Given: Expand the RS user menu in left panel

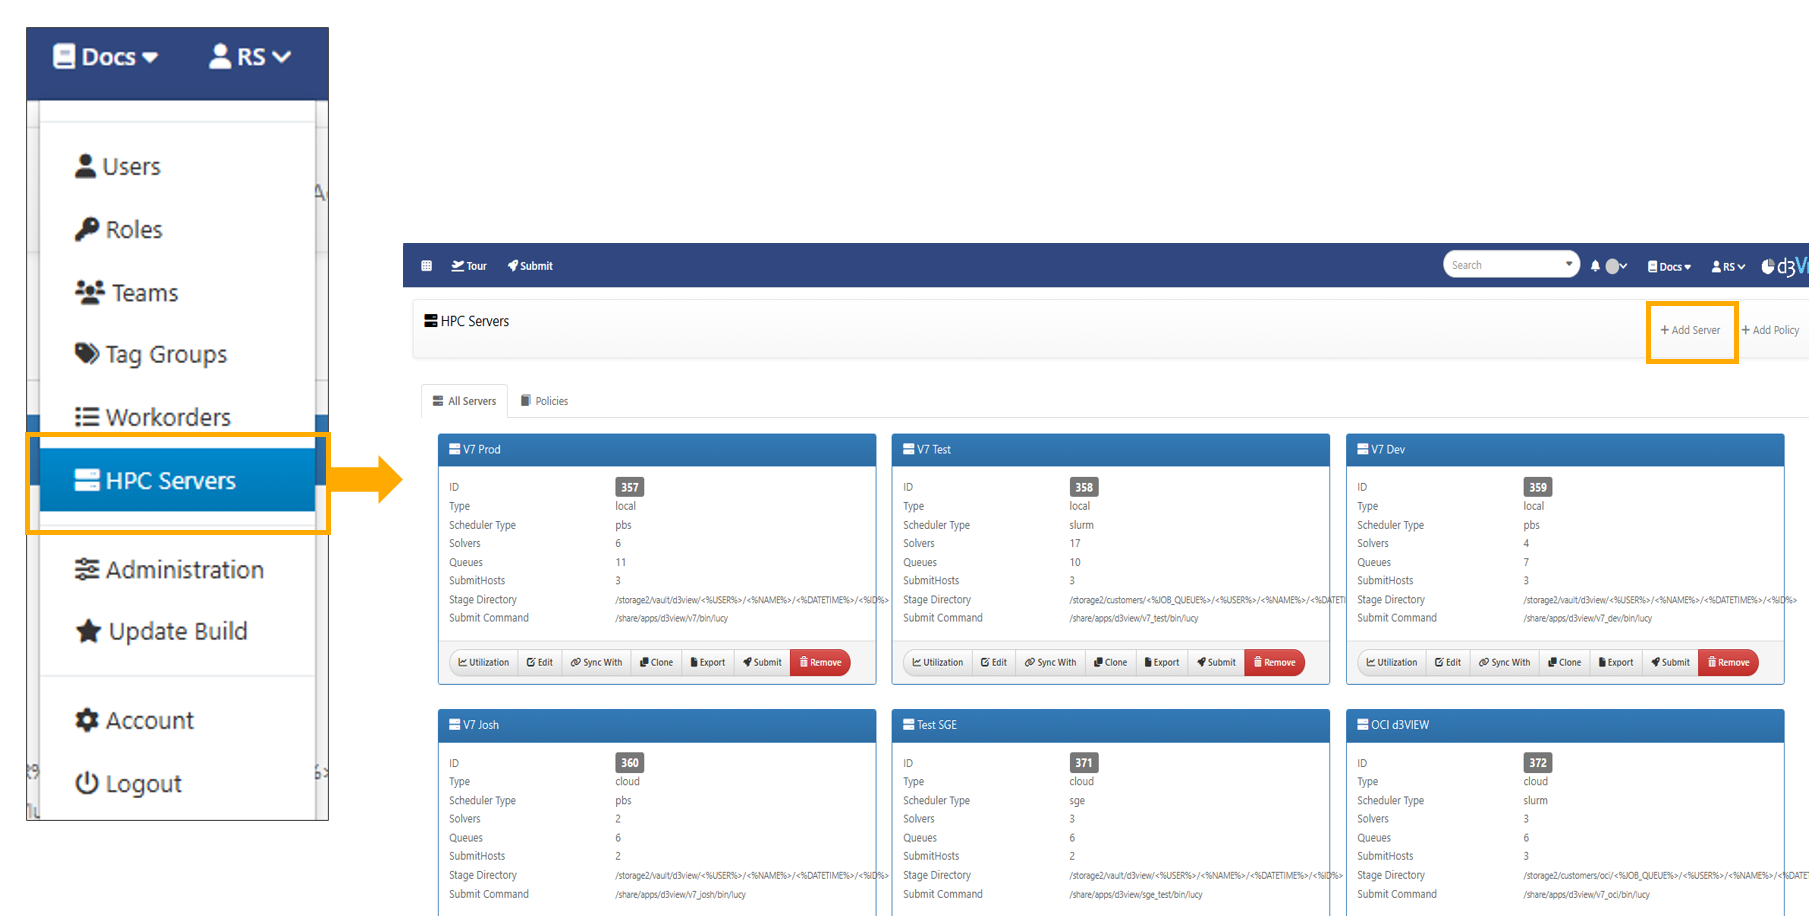Looking at the screenshot, I should coord(250,57).
